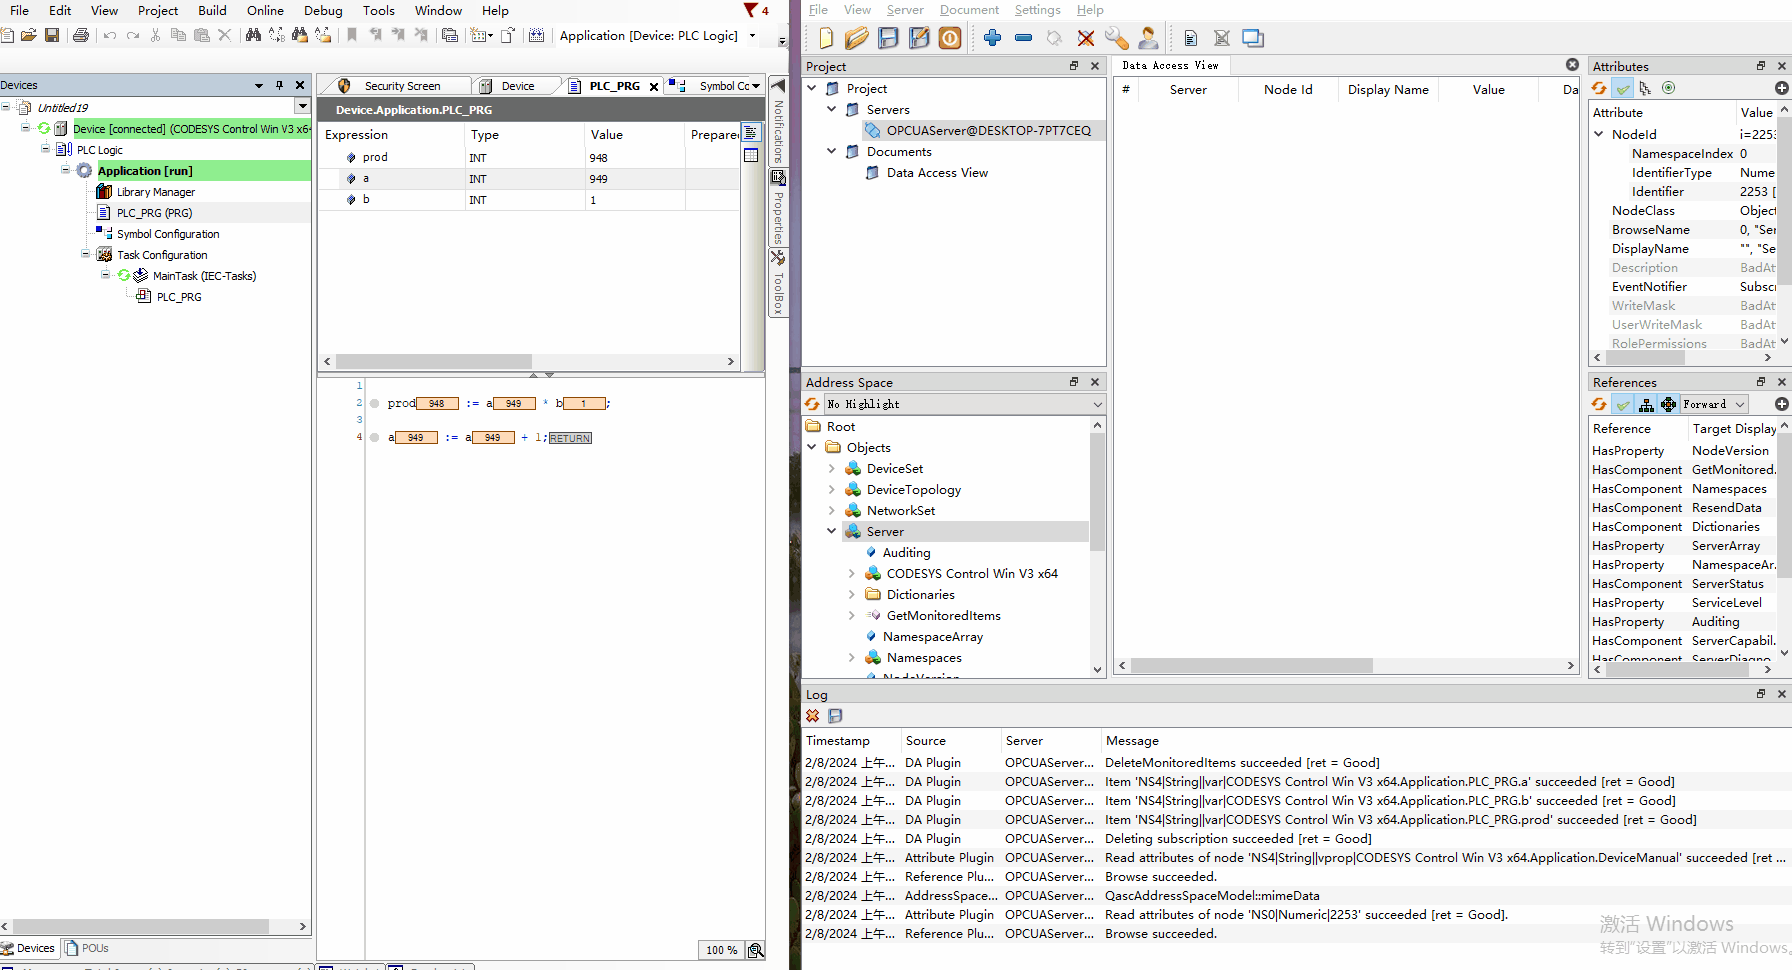Open the Untitled19 dropdown arrow in Devices tree
The width and height of the screenshot is (1792, 970).
[x=302, y=106]
